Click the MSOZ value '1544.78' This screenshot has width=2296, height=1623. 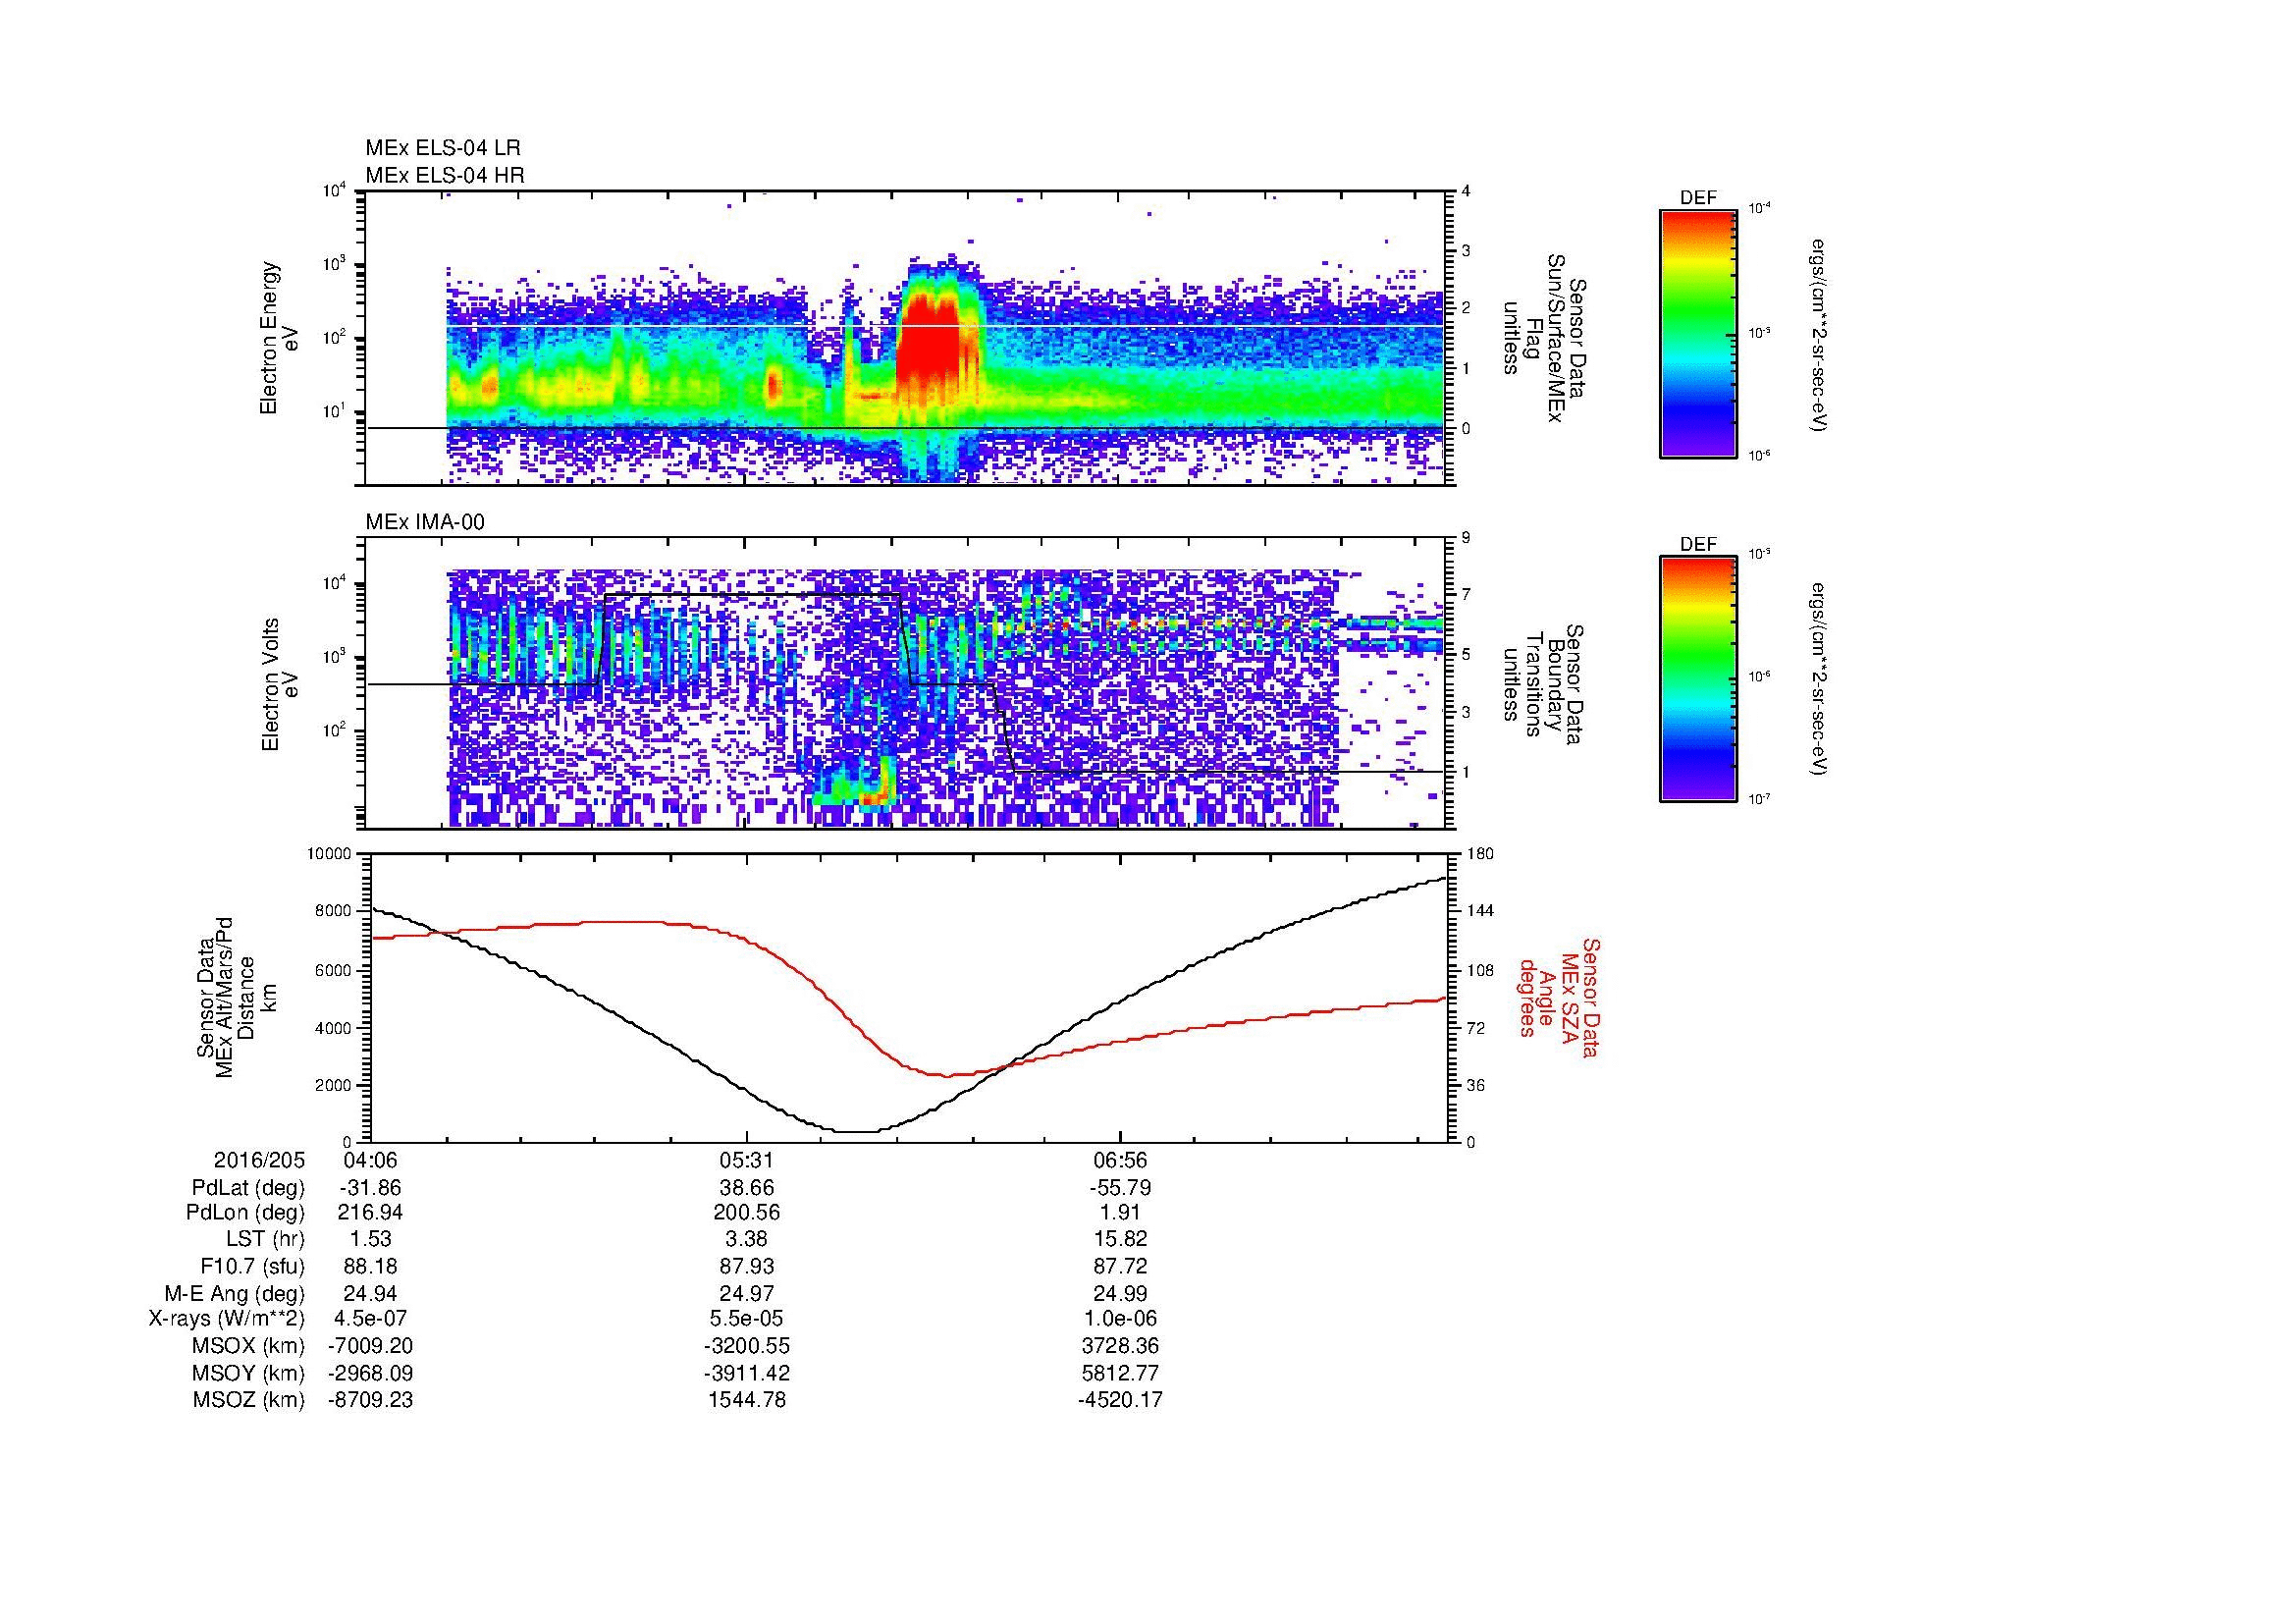pos(746,1400)
